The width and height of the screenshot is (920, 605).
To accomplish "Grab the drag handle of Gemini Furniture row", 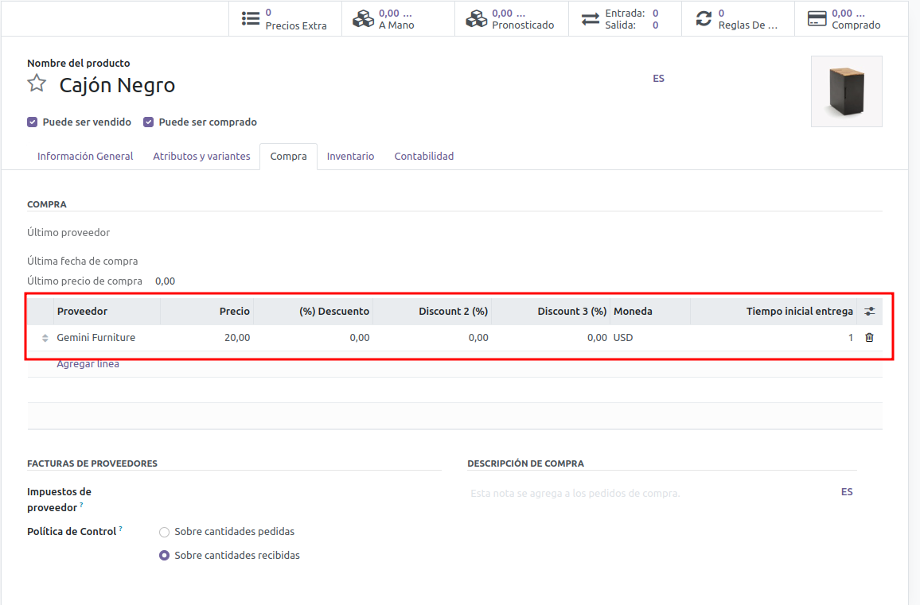I will pyautogui.click(x=44, y=338).
